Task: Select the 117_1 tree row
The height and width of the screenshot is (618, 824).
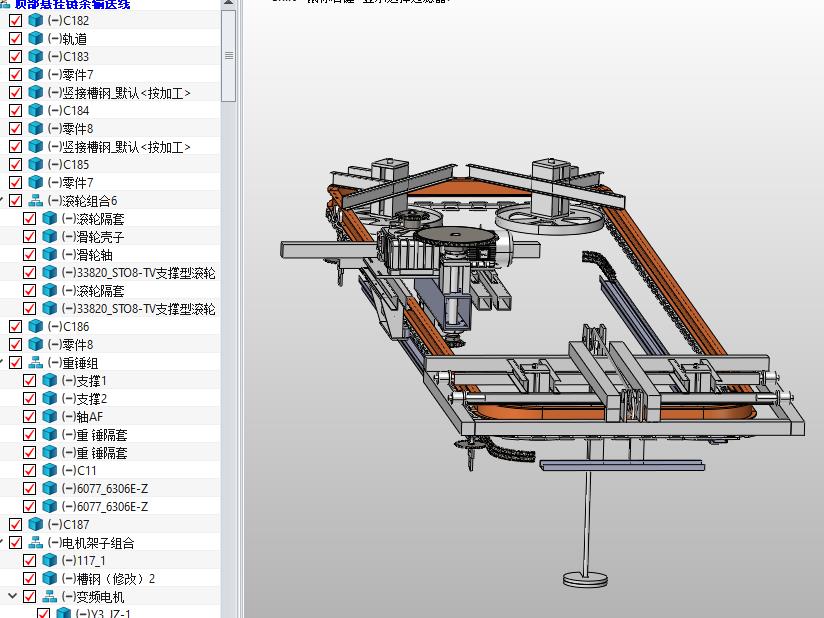Action: point(110,561)
